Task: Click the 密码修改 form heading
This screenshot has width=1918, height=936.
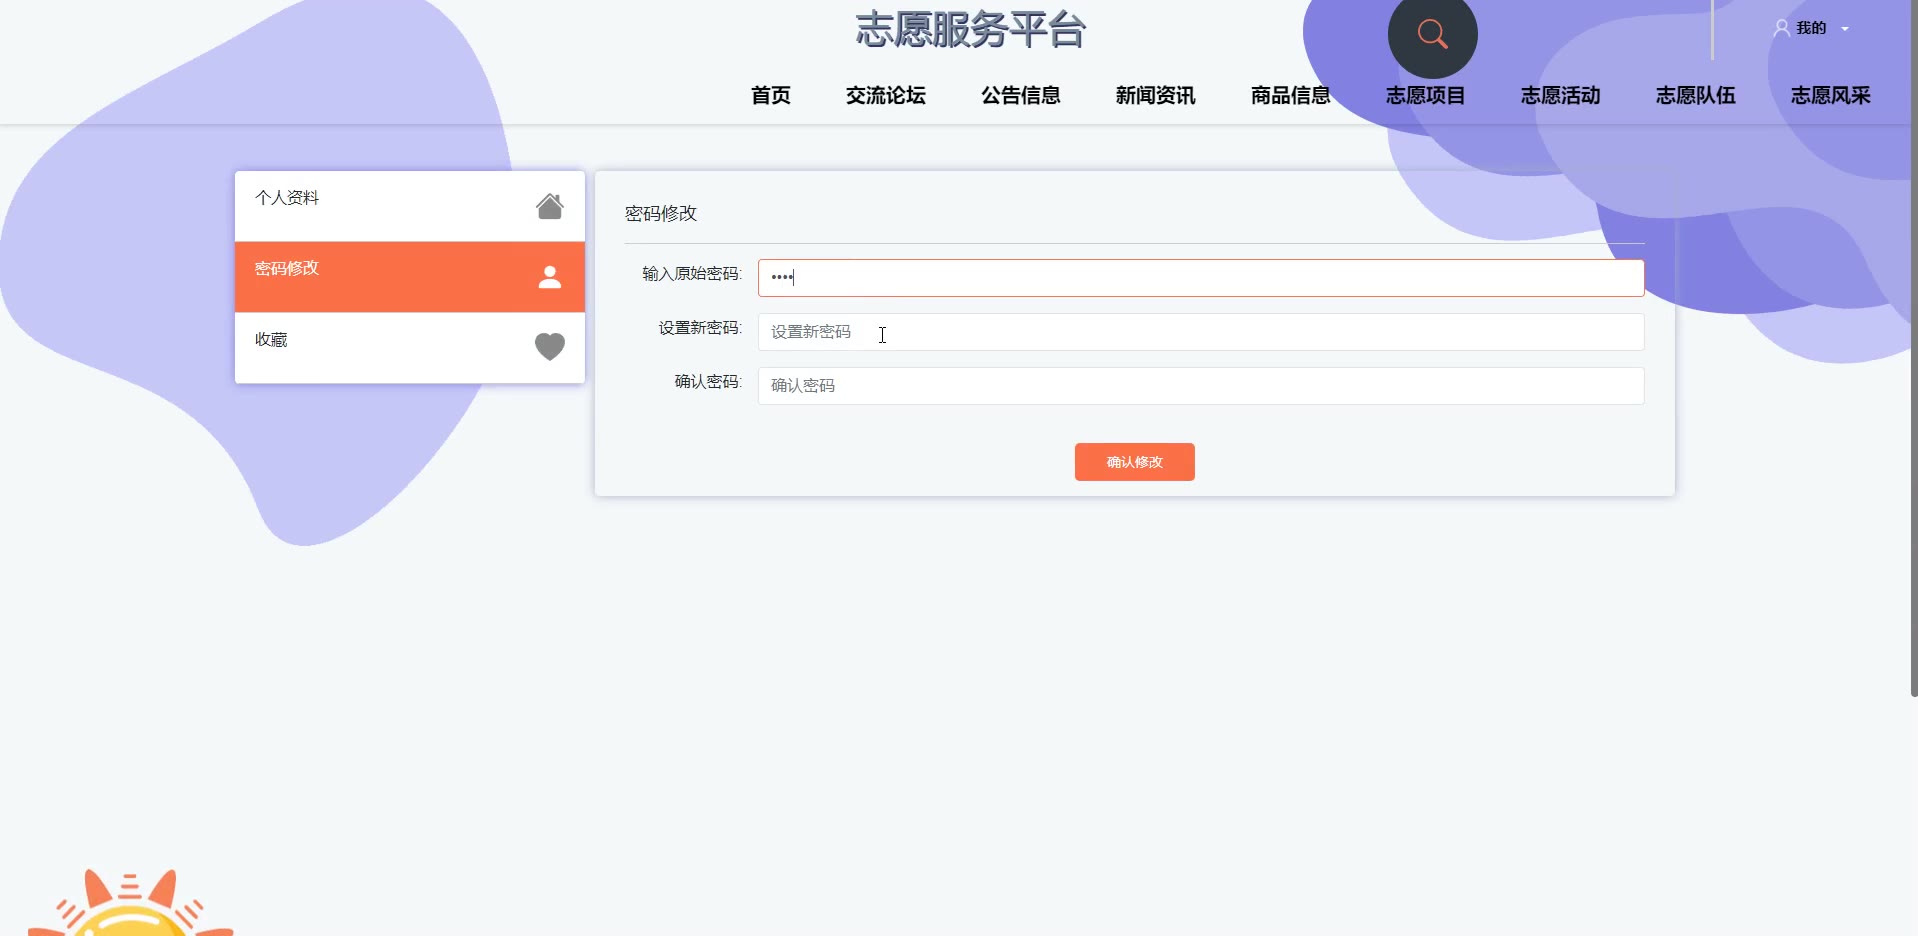Action: [661, 213]
